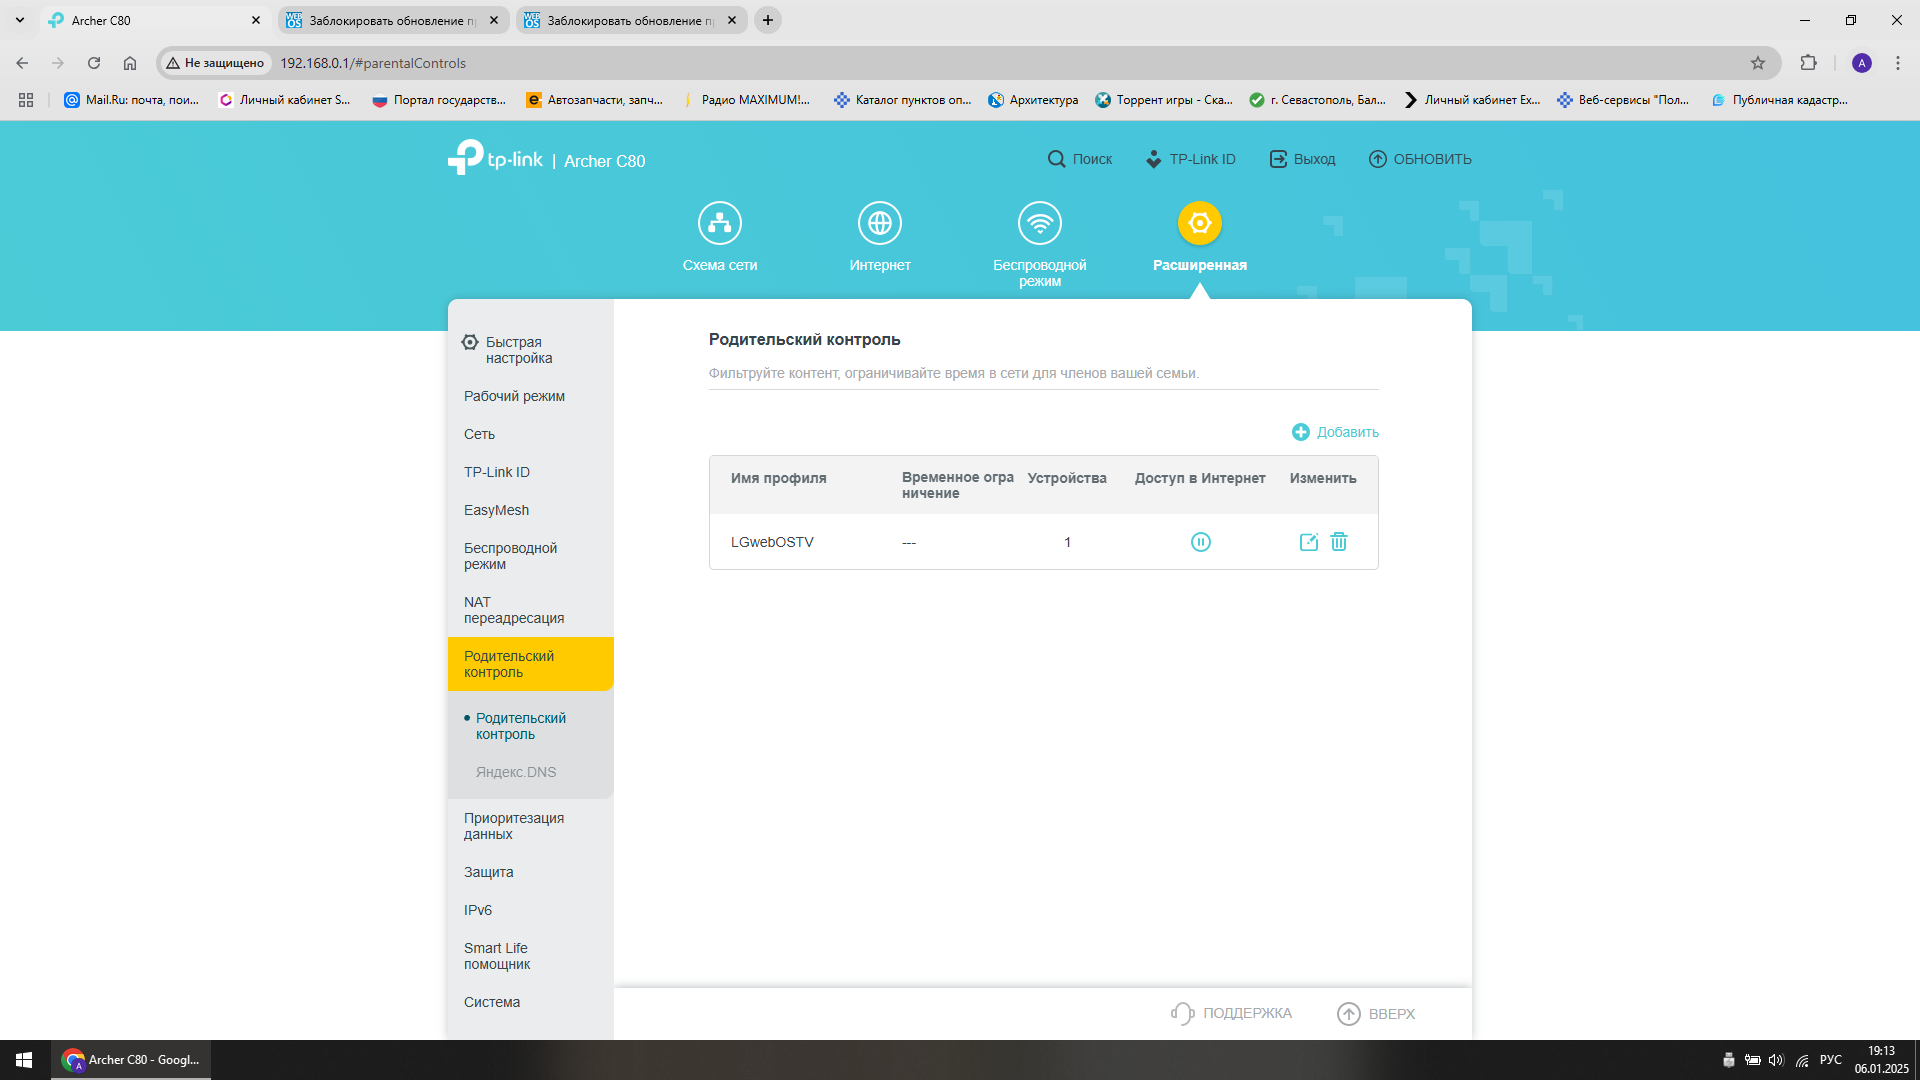Click the Logout (Выход) link
Image resolution: width=1920 pixels, height=1080 pixels.
click(x=1302, y=159)
